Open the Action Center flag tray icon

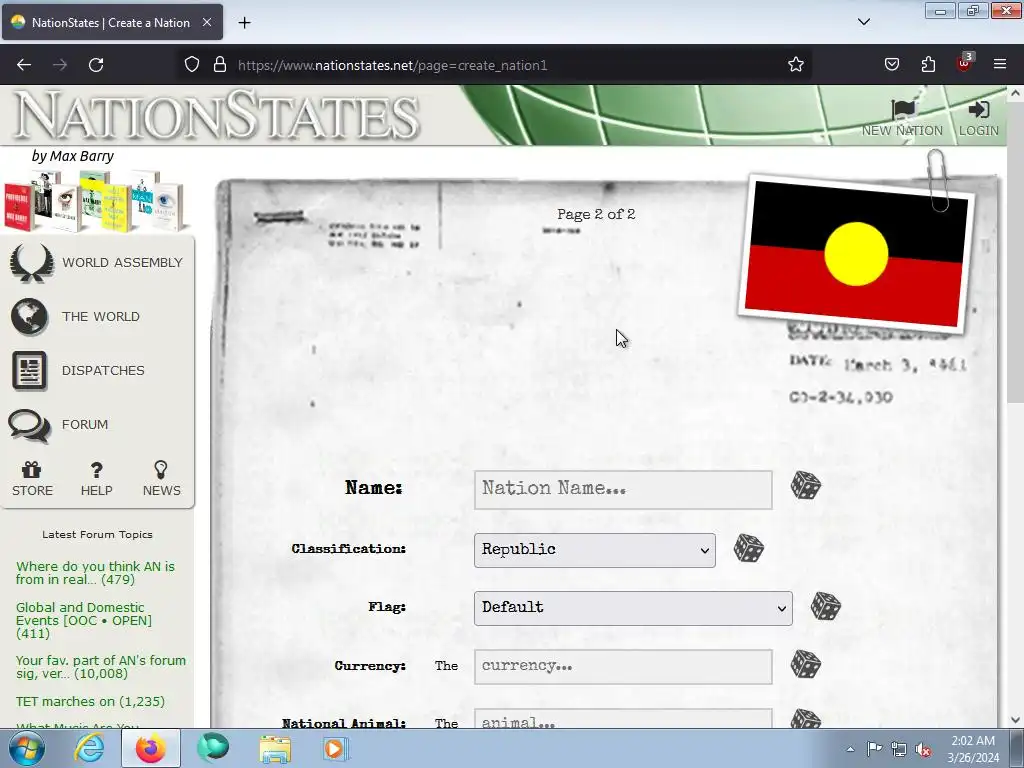(x=874, y=749)
